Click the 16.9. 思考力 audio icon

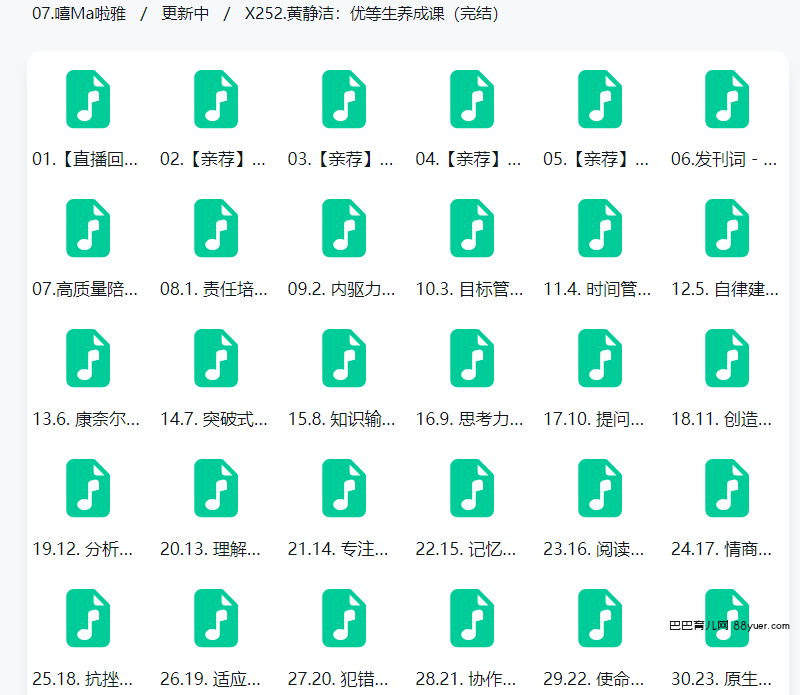pyautogui.click(x=472, y=358)
